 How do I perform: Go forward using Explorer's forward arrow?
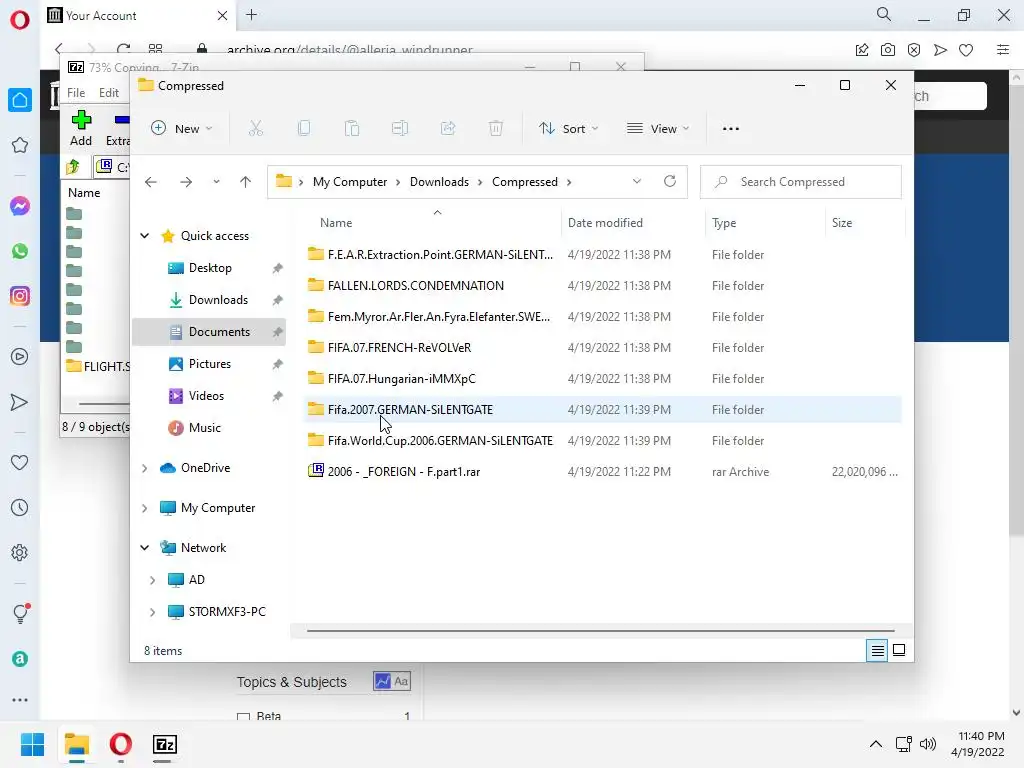click(186, 182)
